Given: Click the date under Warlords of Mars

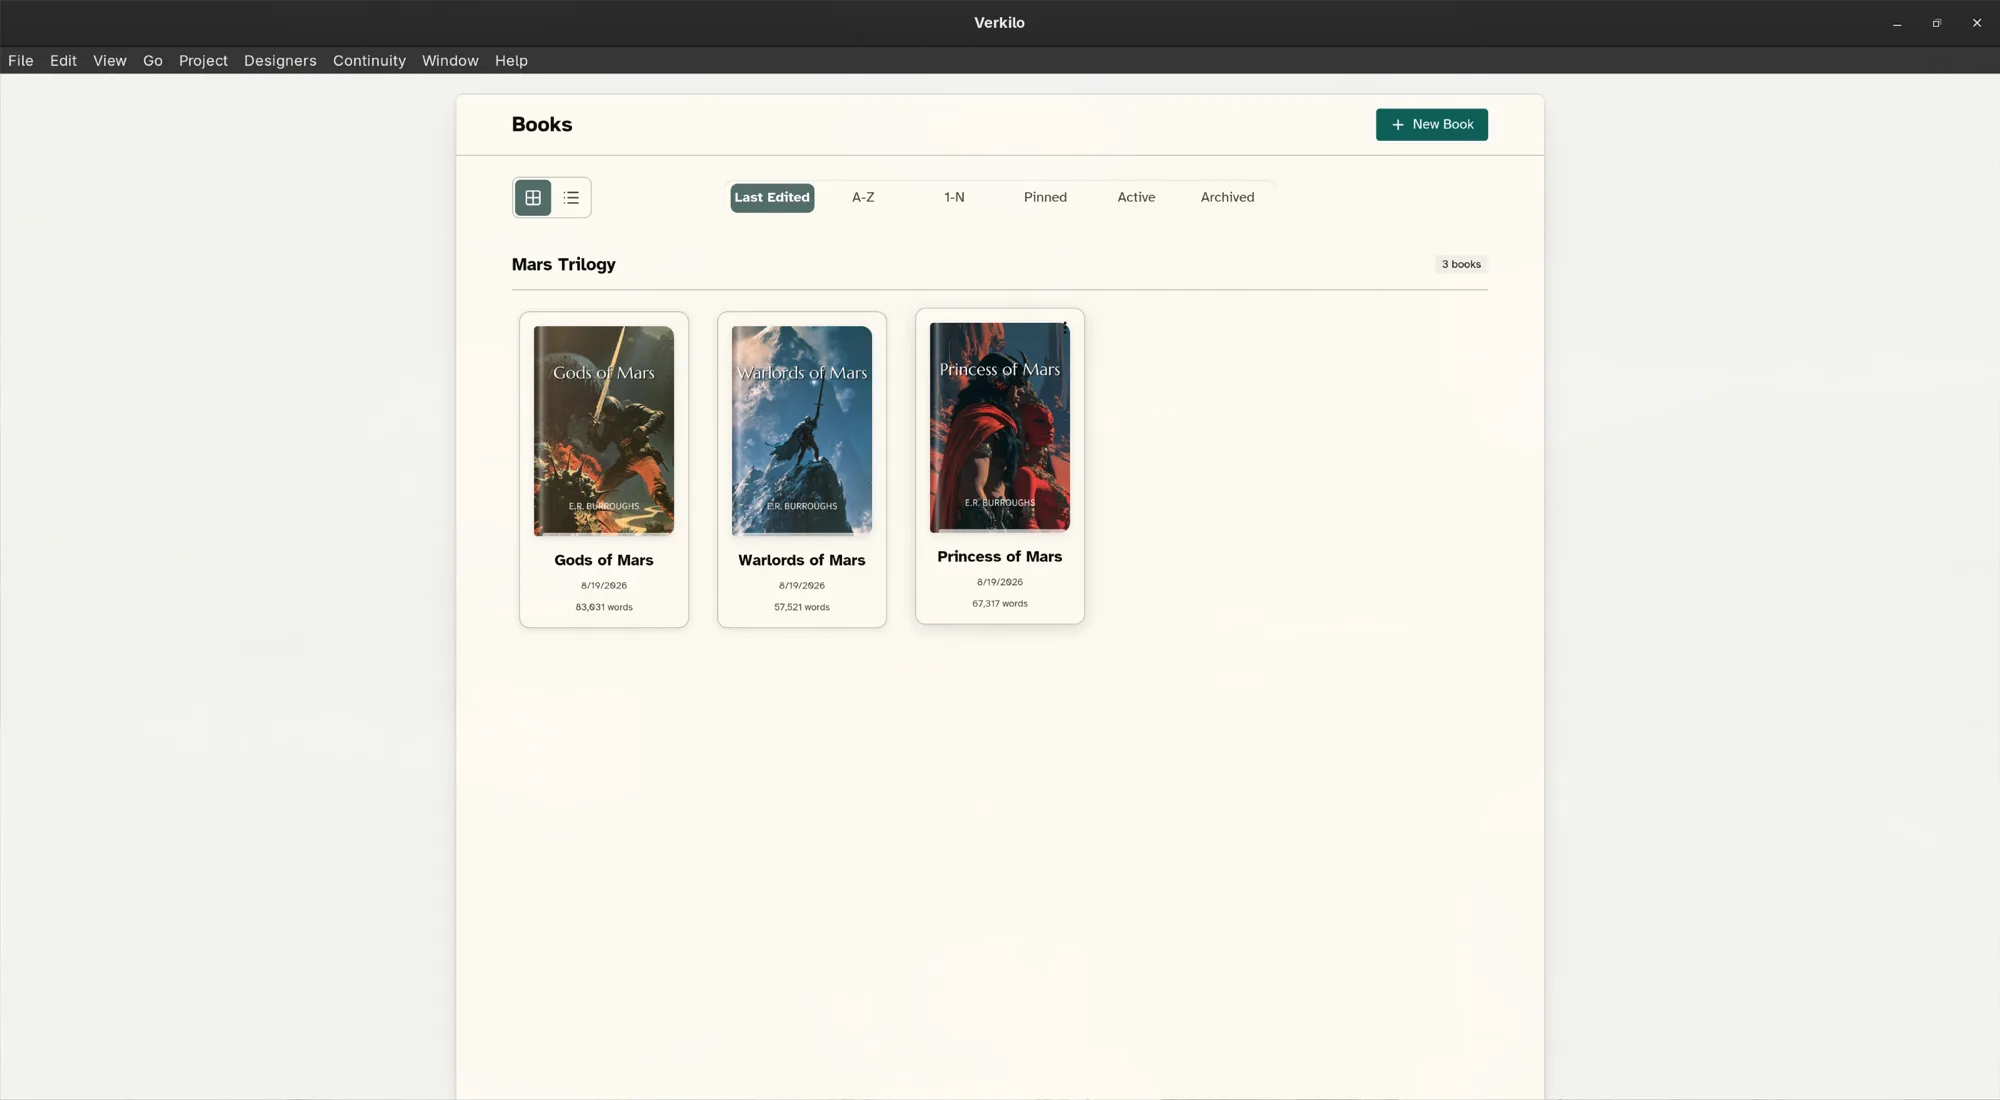Looking at the screenshot, I should point(802,586).
